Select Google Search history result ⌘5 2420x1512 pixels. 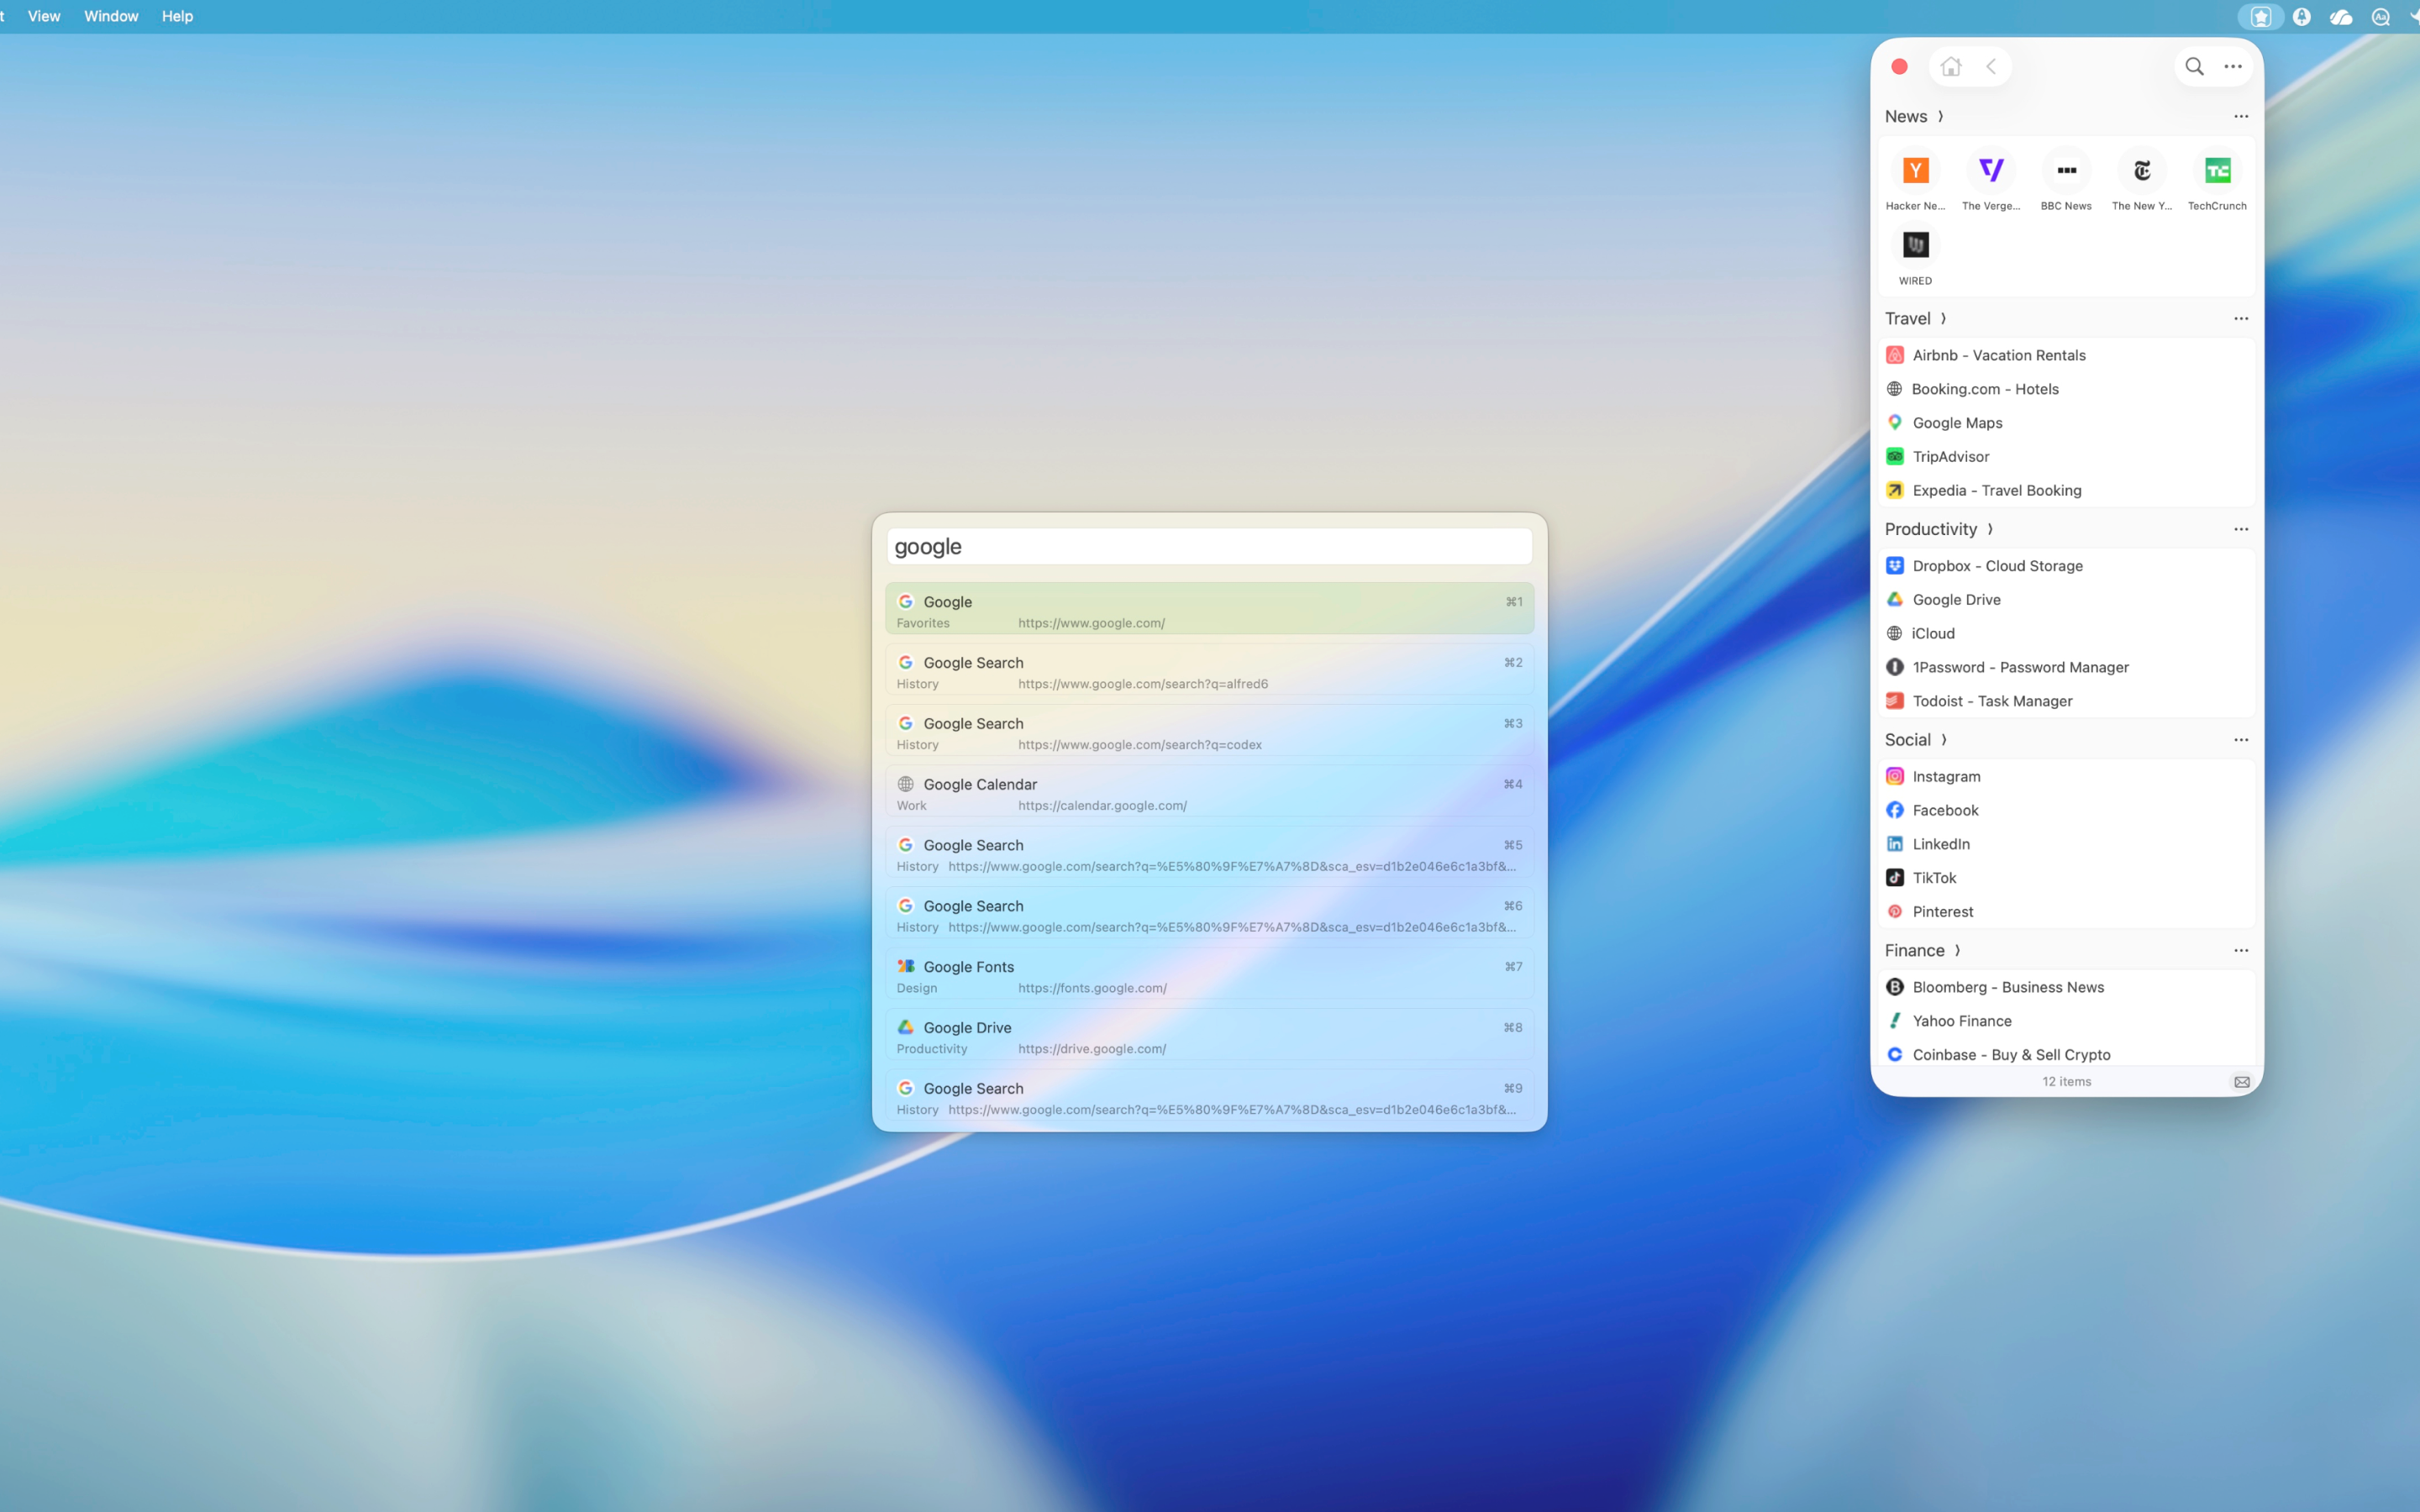[x=1209, y=853]
